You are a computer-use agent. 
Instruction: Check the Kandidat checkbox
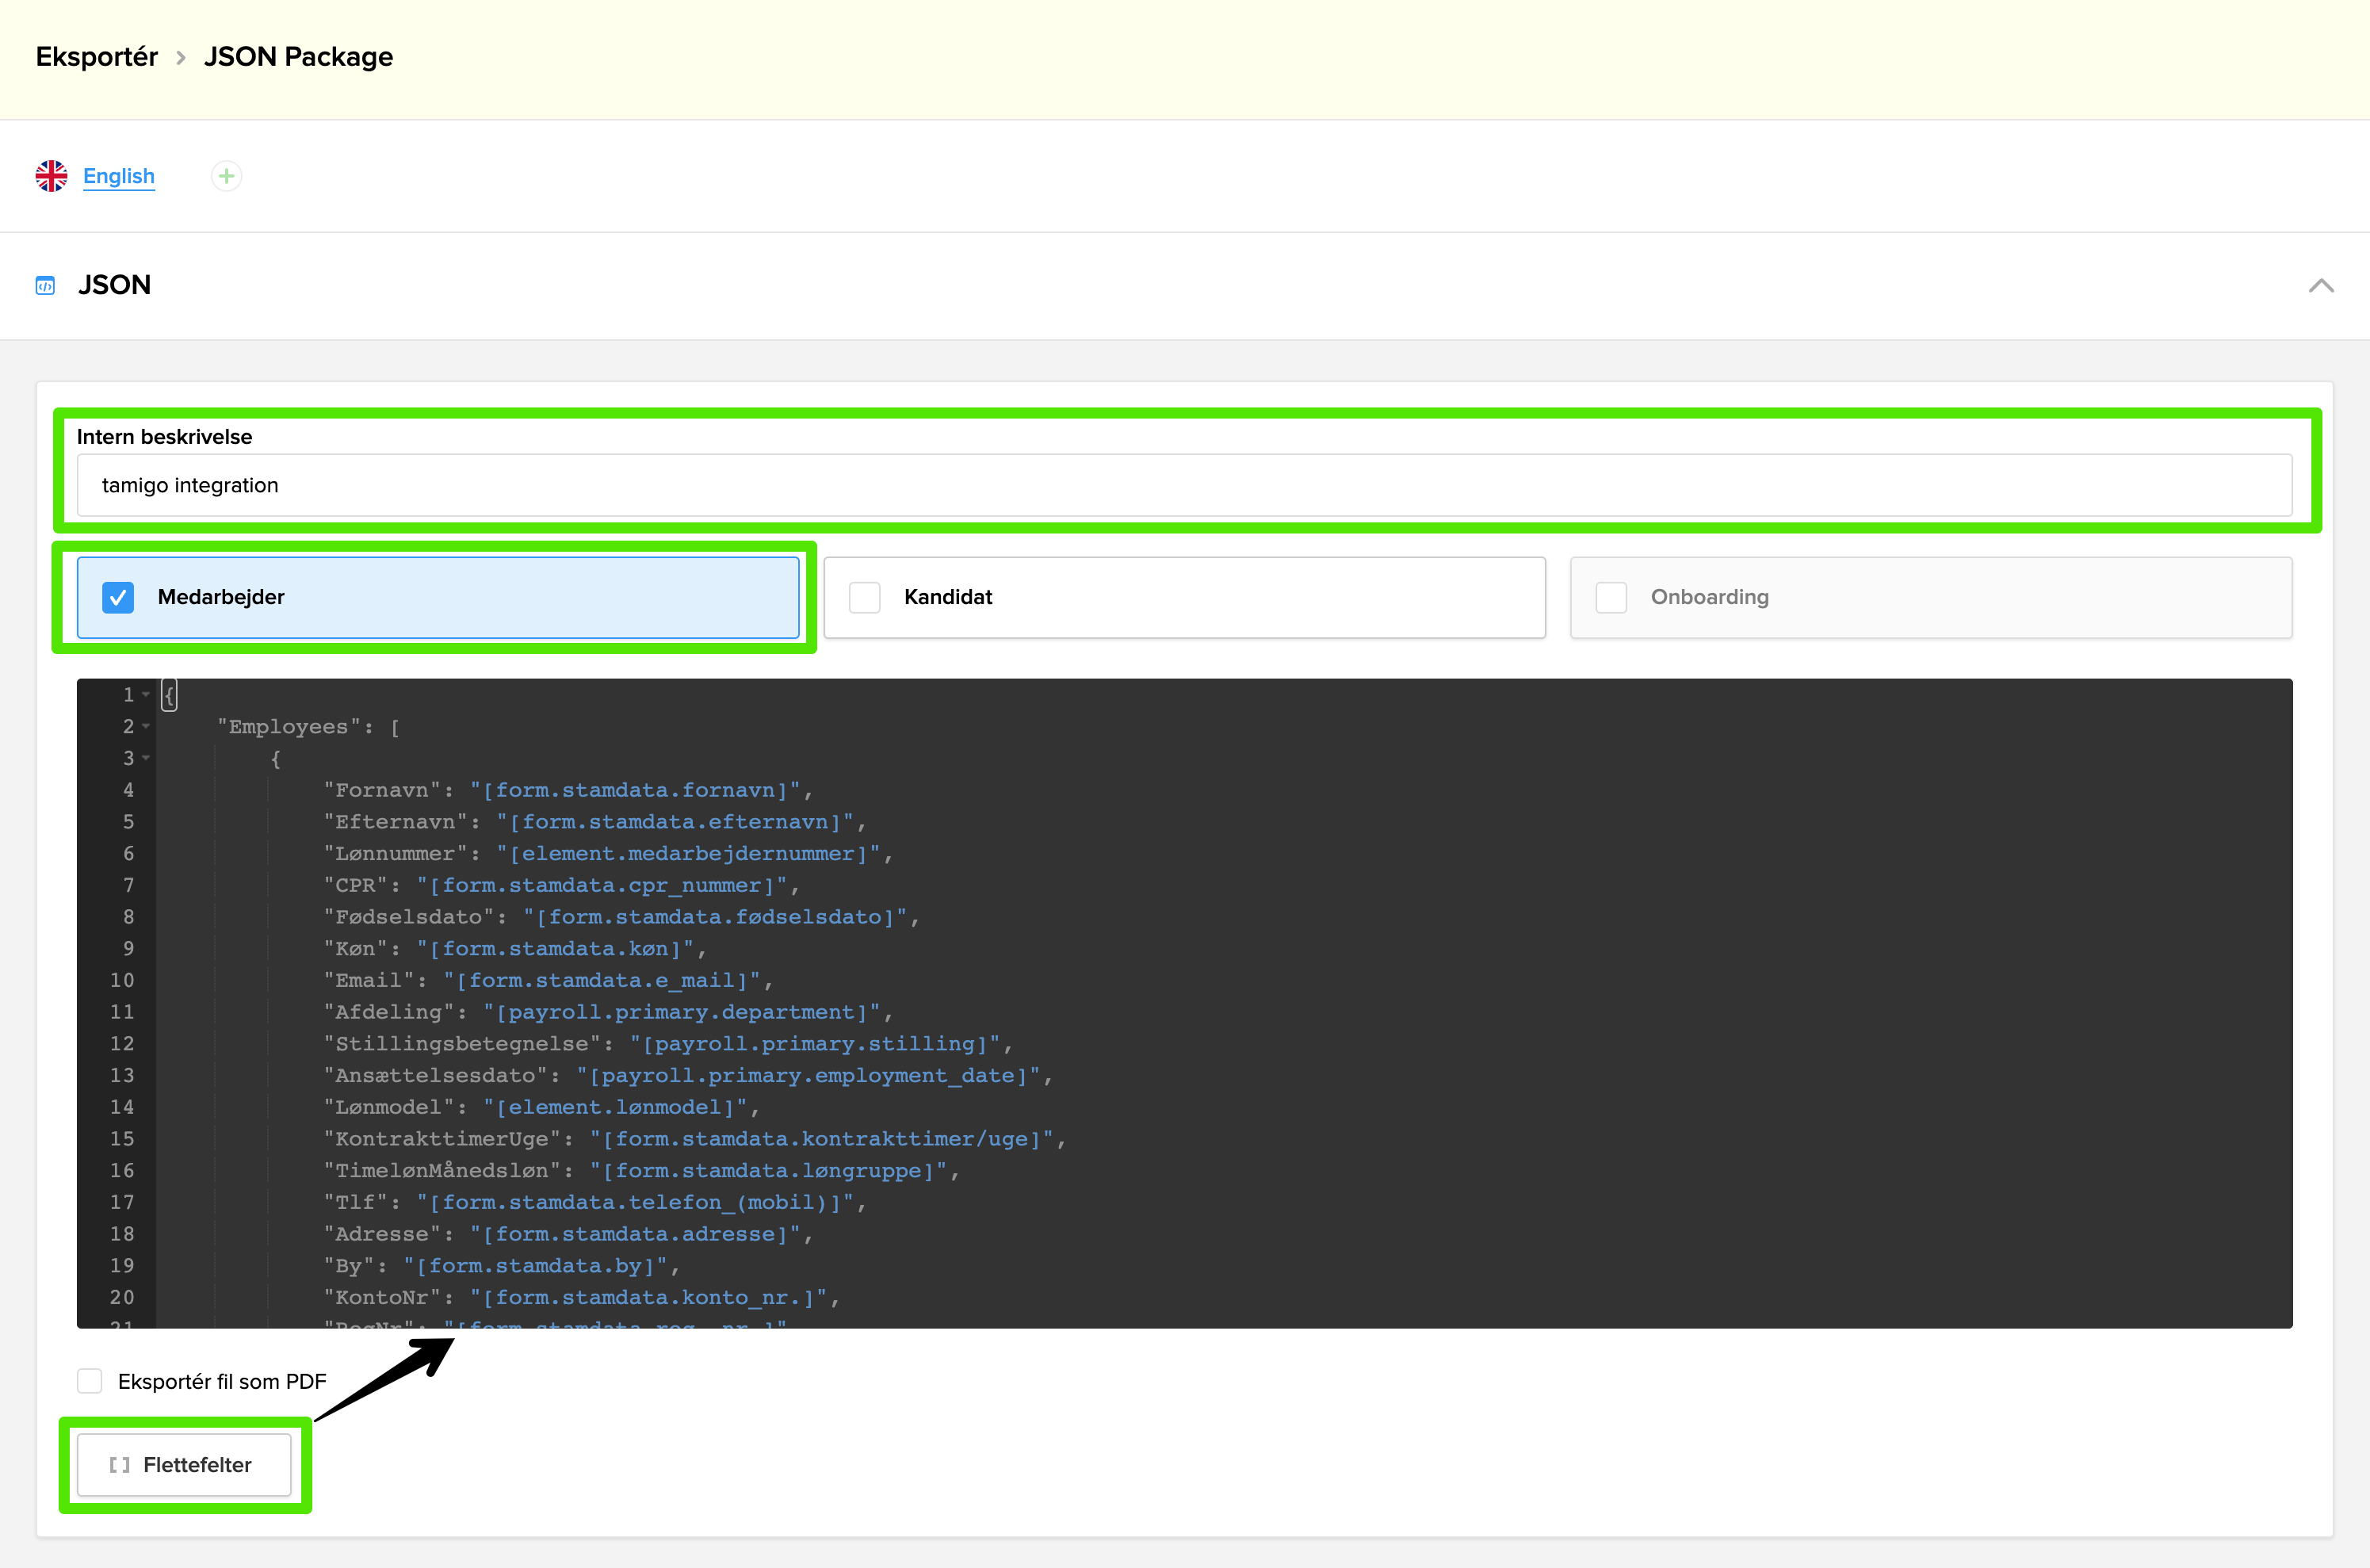865,597
